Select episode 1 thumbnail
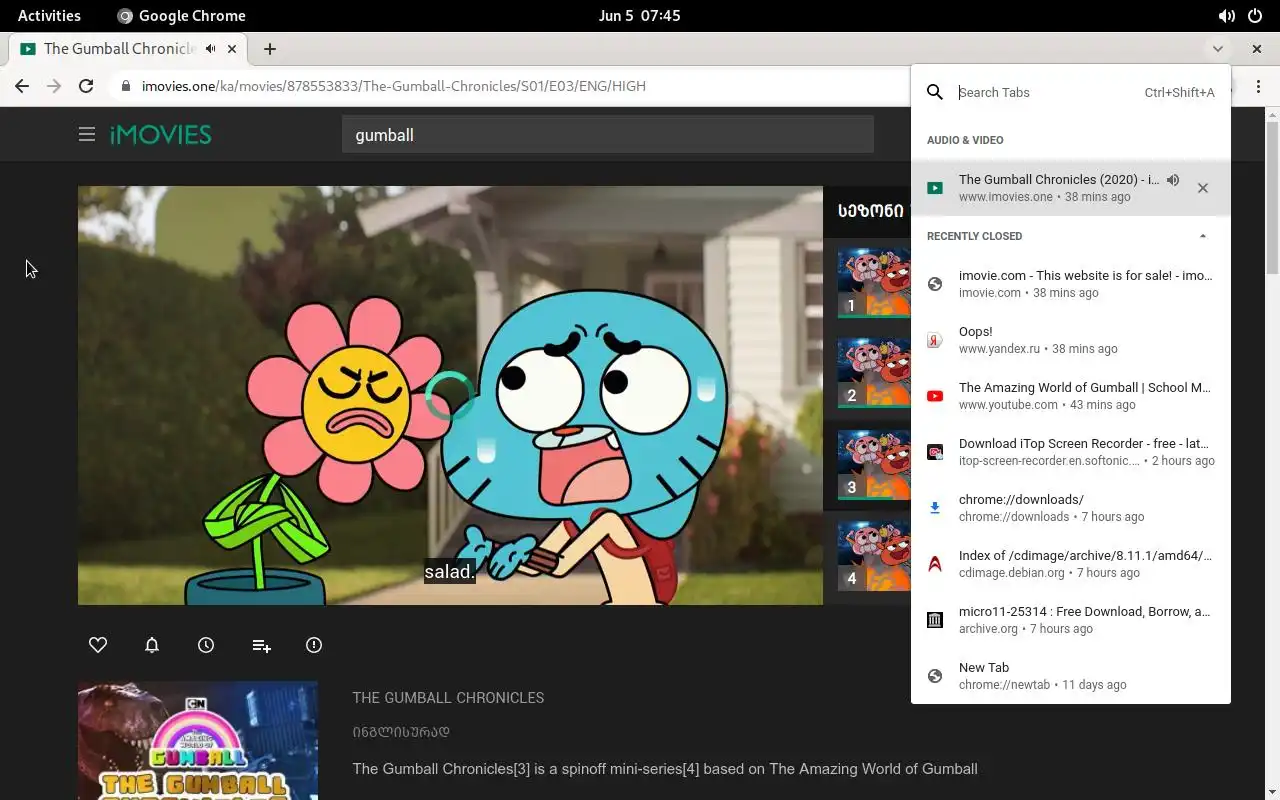1280x800 pixels. (x=874, y=283)
